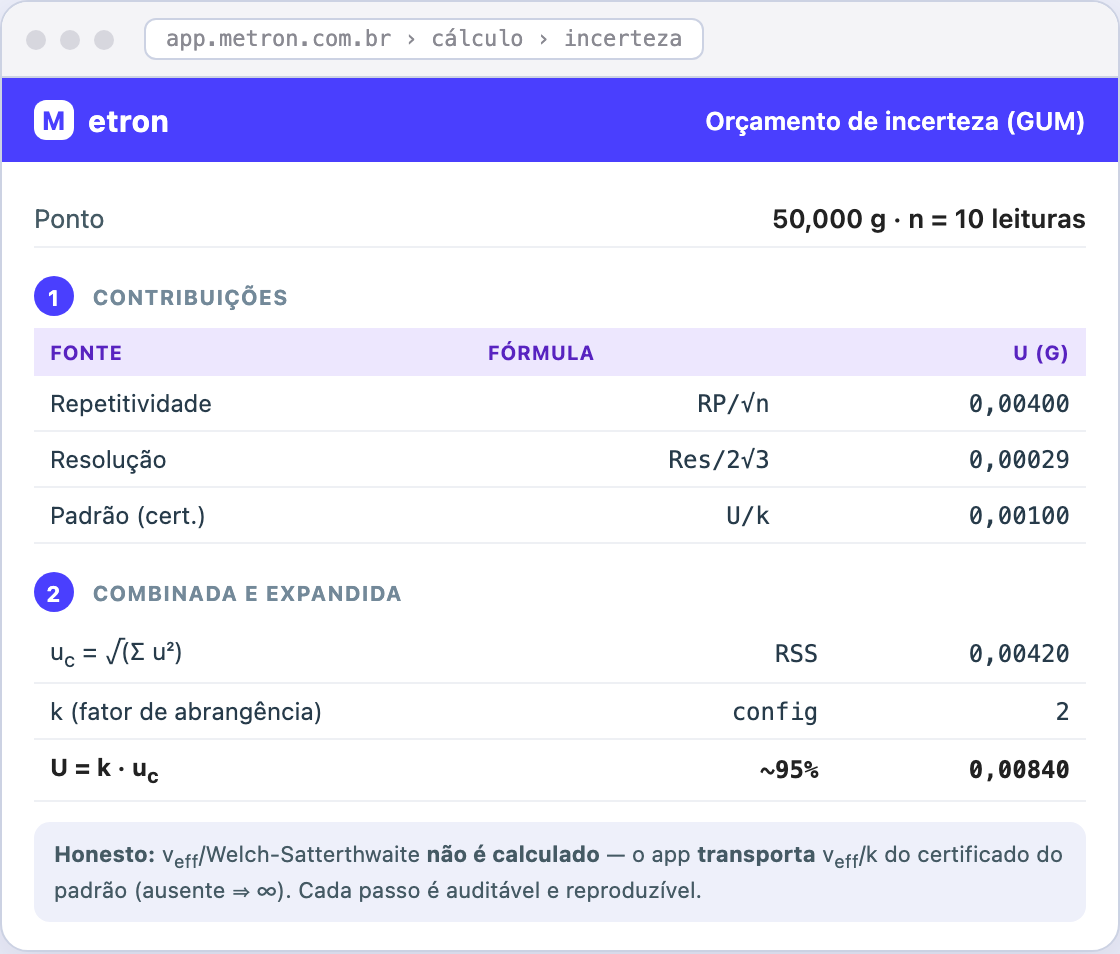1120x954 pixels.
Task: Click the 'U (G)' column header
Action: (x=1041, y=353)
